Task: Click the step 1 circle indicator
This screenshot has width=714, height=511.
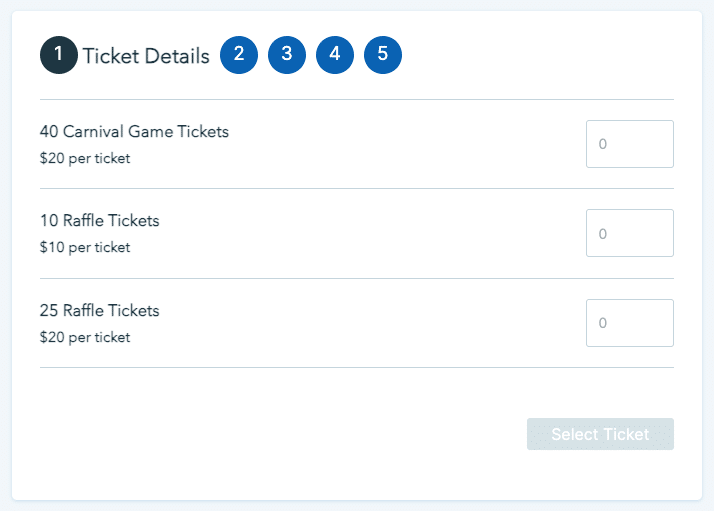Action: [x=59, y=55]
